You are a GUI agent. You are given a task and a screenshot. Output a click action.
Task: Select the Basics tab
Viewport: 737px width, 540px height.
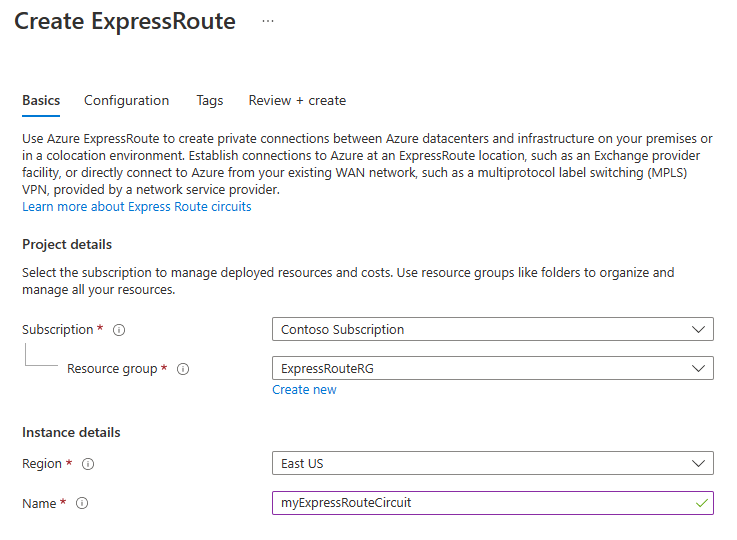click(x=41, y=100)
